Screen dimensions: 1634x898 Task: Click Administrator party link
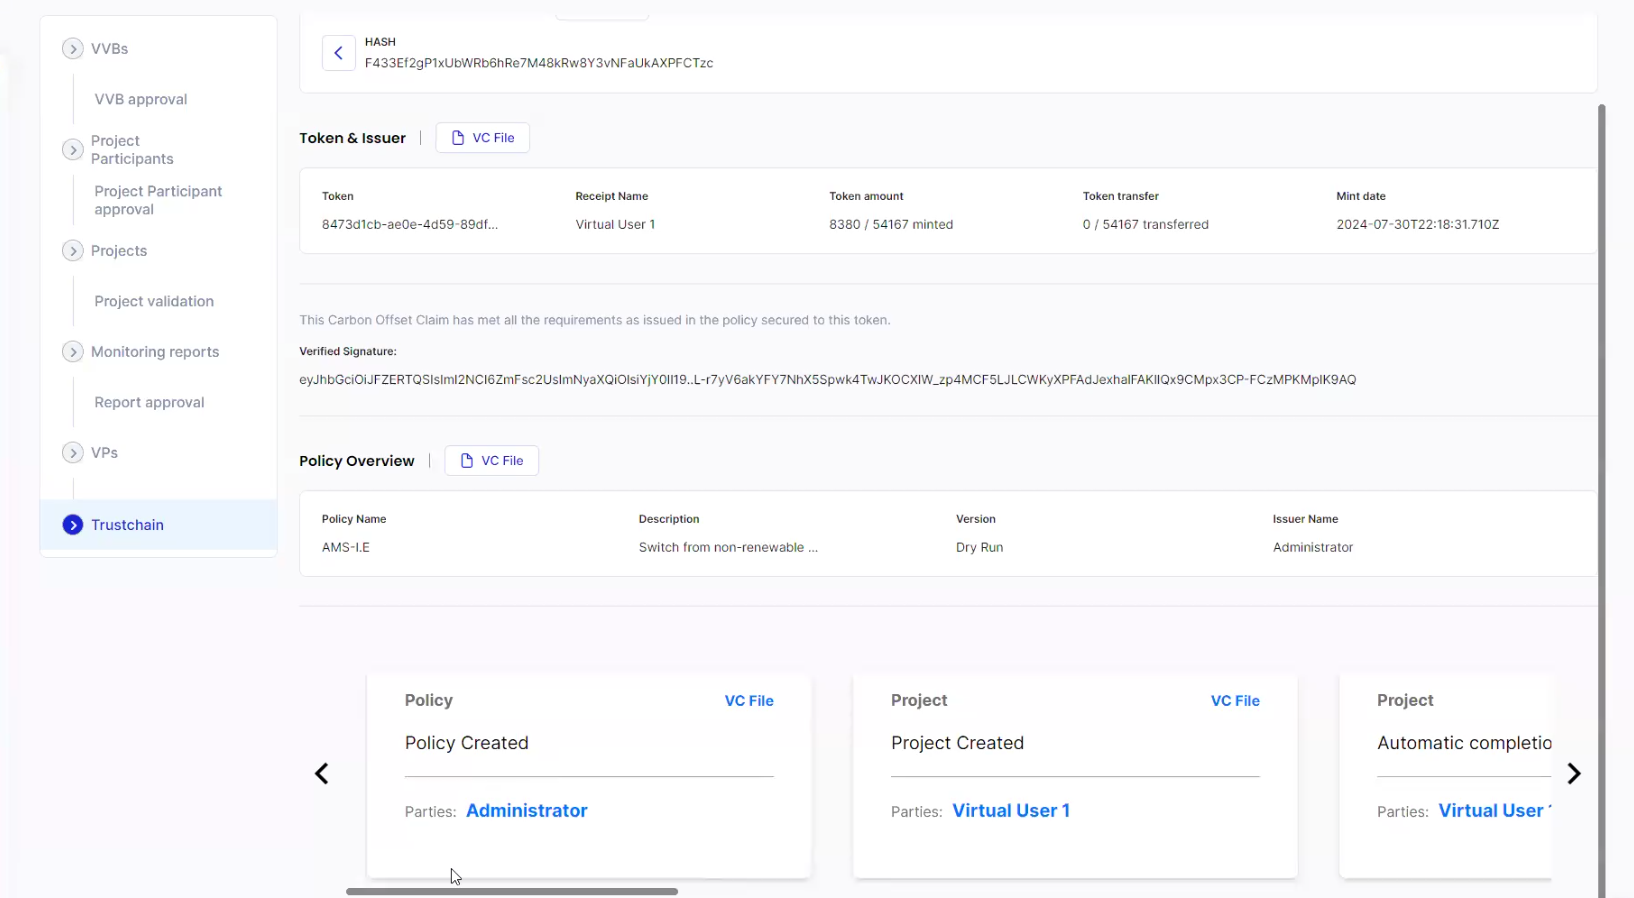[x=526, y=811]
